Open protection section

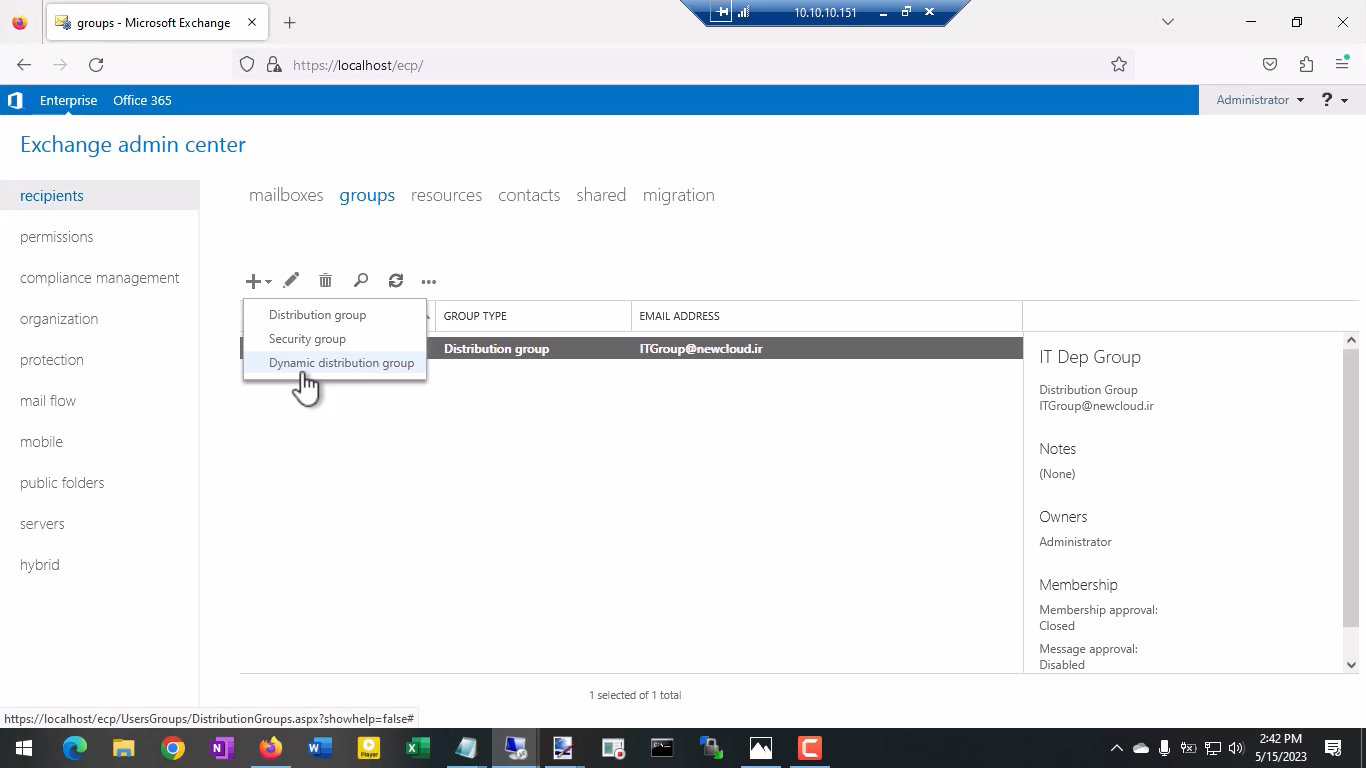(52, 360)
